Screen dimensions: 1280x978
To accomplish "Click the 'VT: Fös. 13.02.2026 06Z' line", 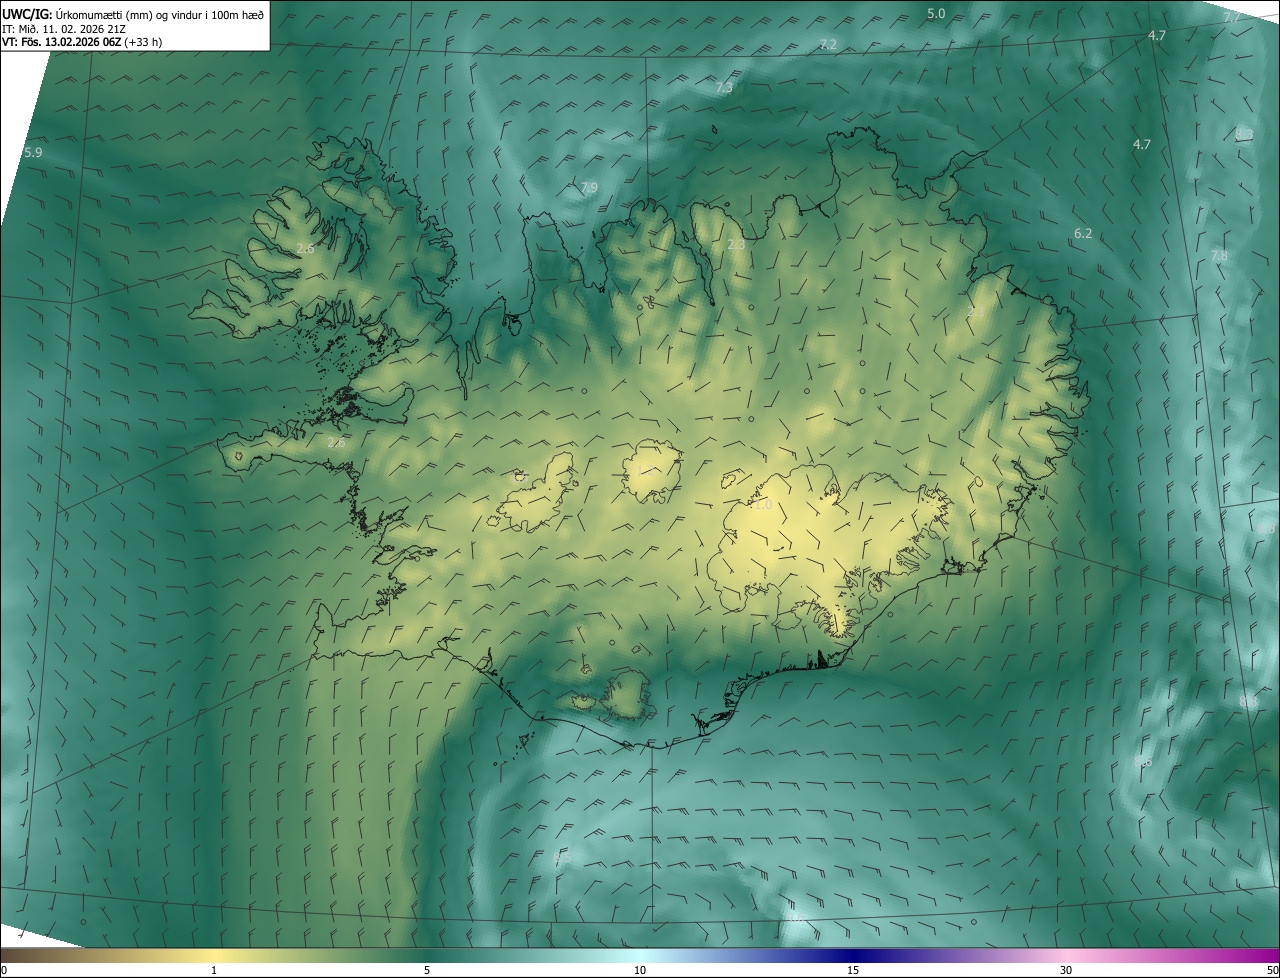I will pyautogui.click(x=62, y=42).
